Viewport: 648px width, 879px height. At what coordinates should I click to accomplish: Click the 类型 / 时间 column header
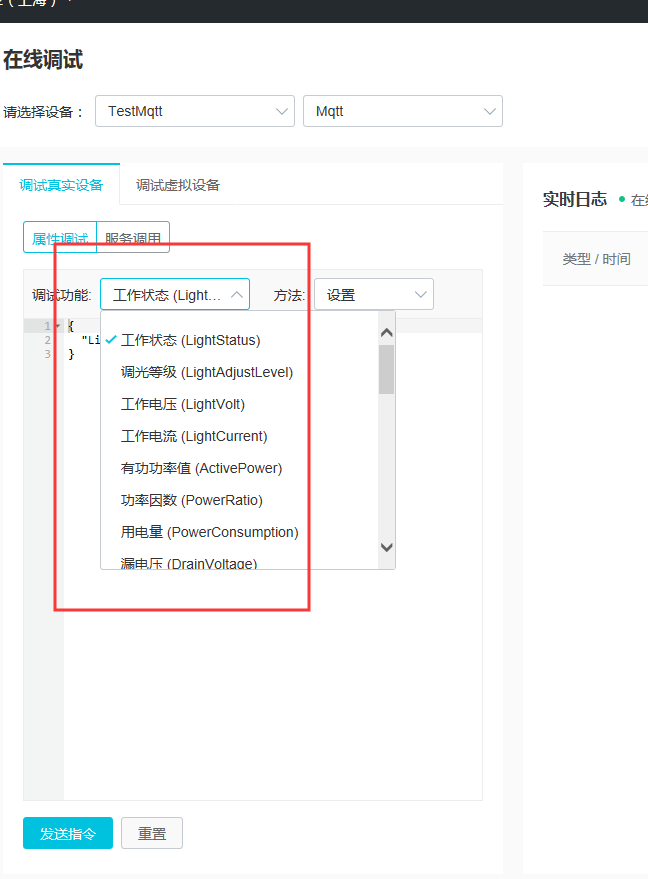tap(596, 259)
